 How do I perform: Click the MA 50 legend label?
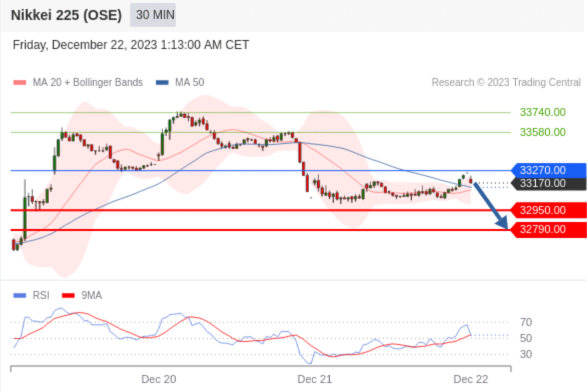pyautogui.click(x=189, y=82)
